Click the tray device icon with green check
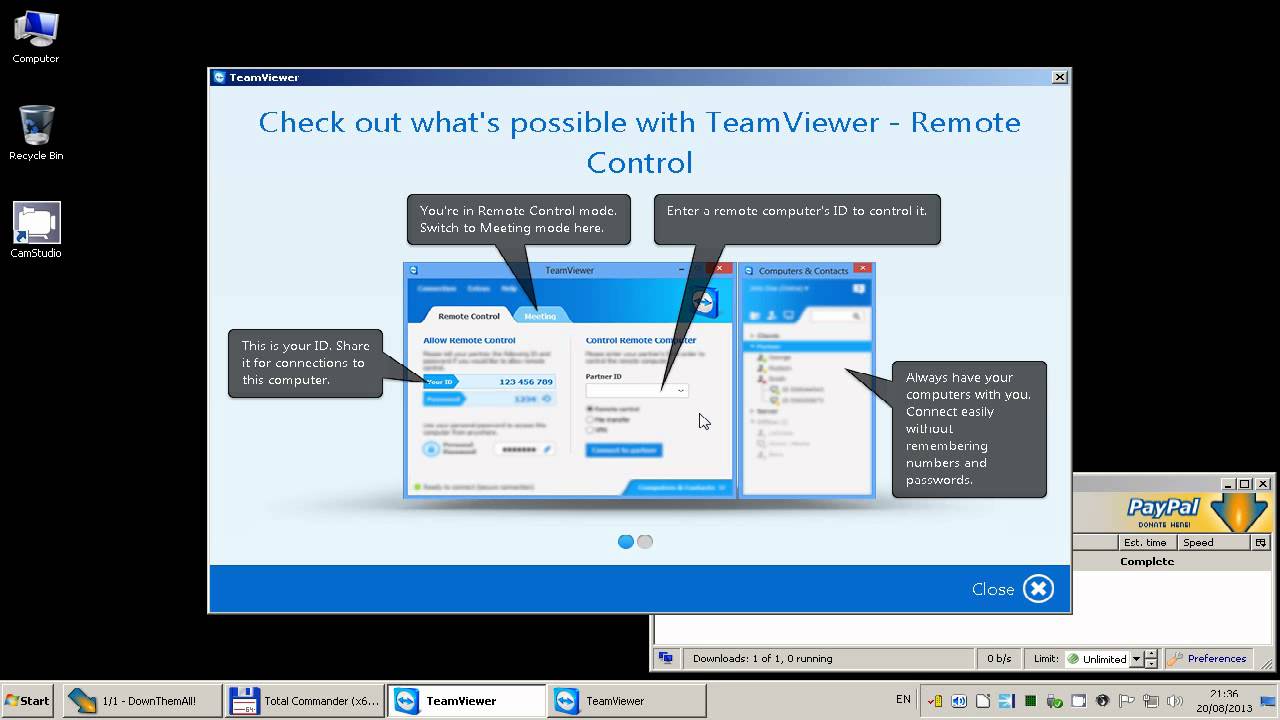Viewport: 1280px width, 720px height. click(1055, 701)
